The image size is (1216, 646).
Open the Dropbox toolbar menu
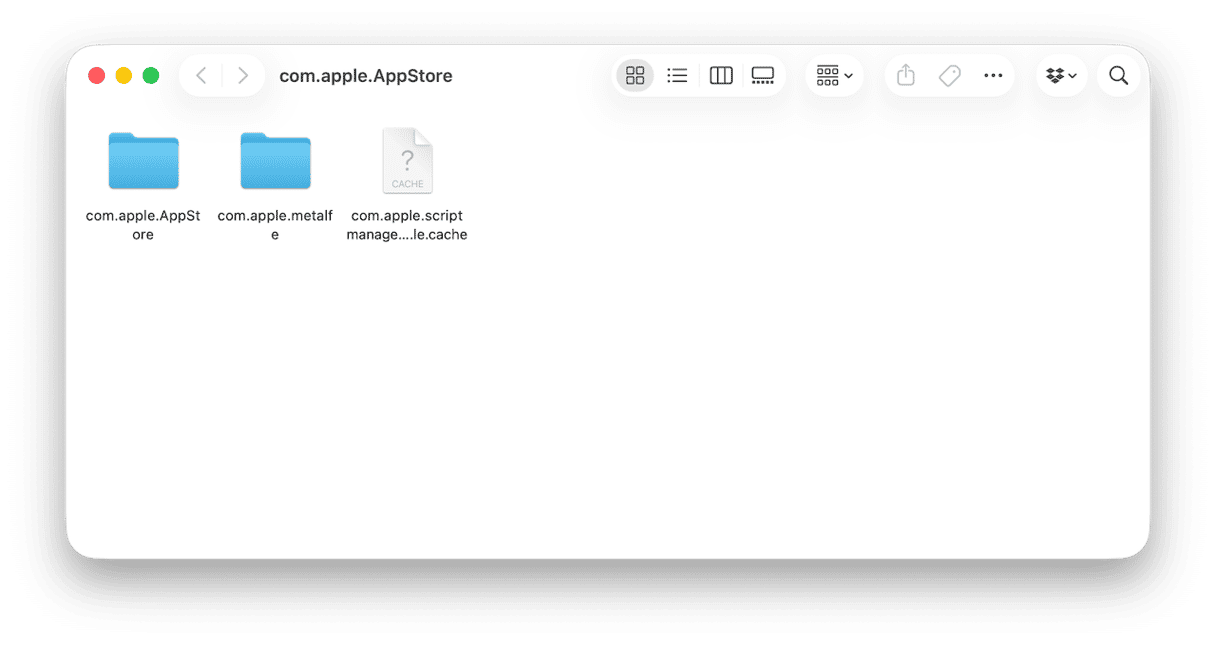tap(1061, 76)
